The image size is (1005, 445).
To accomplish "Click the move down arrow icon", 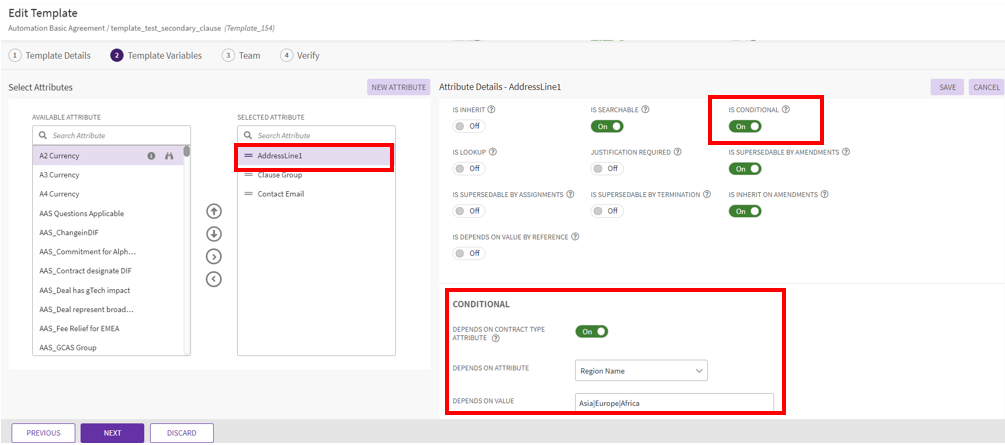I will pyautogui.click(x=213, y=233).
